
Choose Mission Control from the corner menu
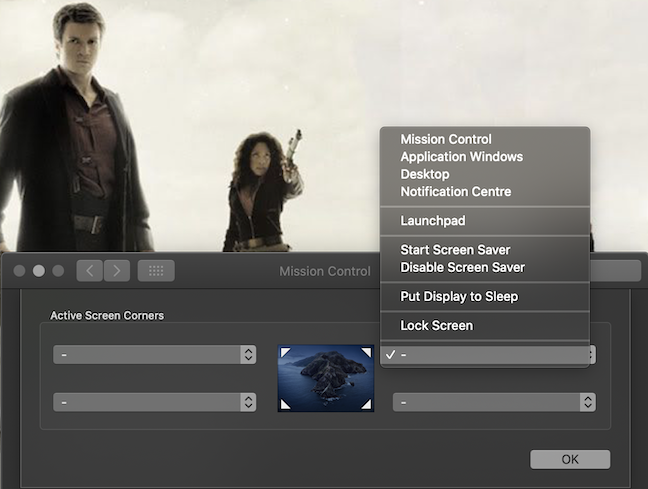[485, 139]
